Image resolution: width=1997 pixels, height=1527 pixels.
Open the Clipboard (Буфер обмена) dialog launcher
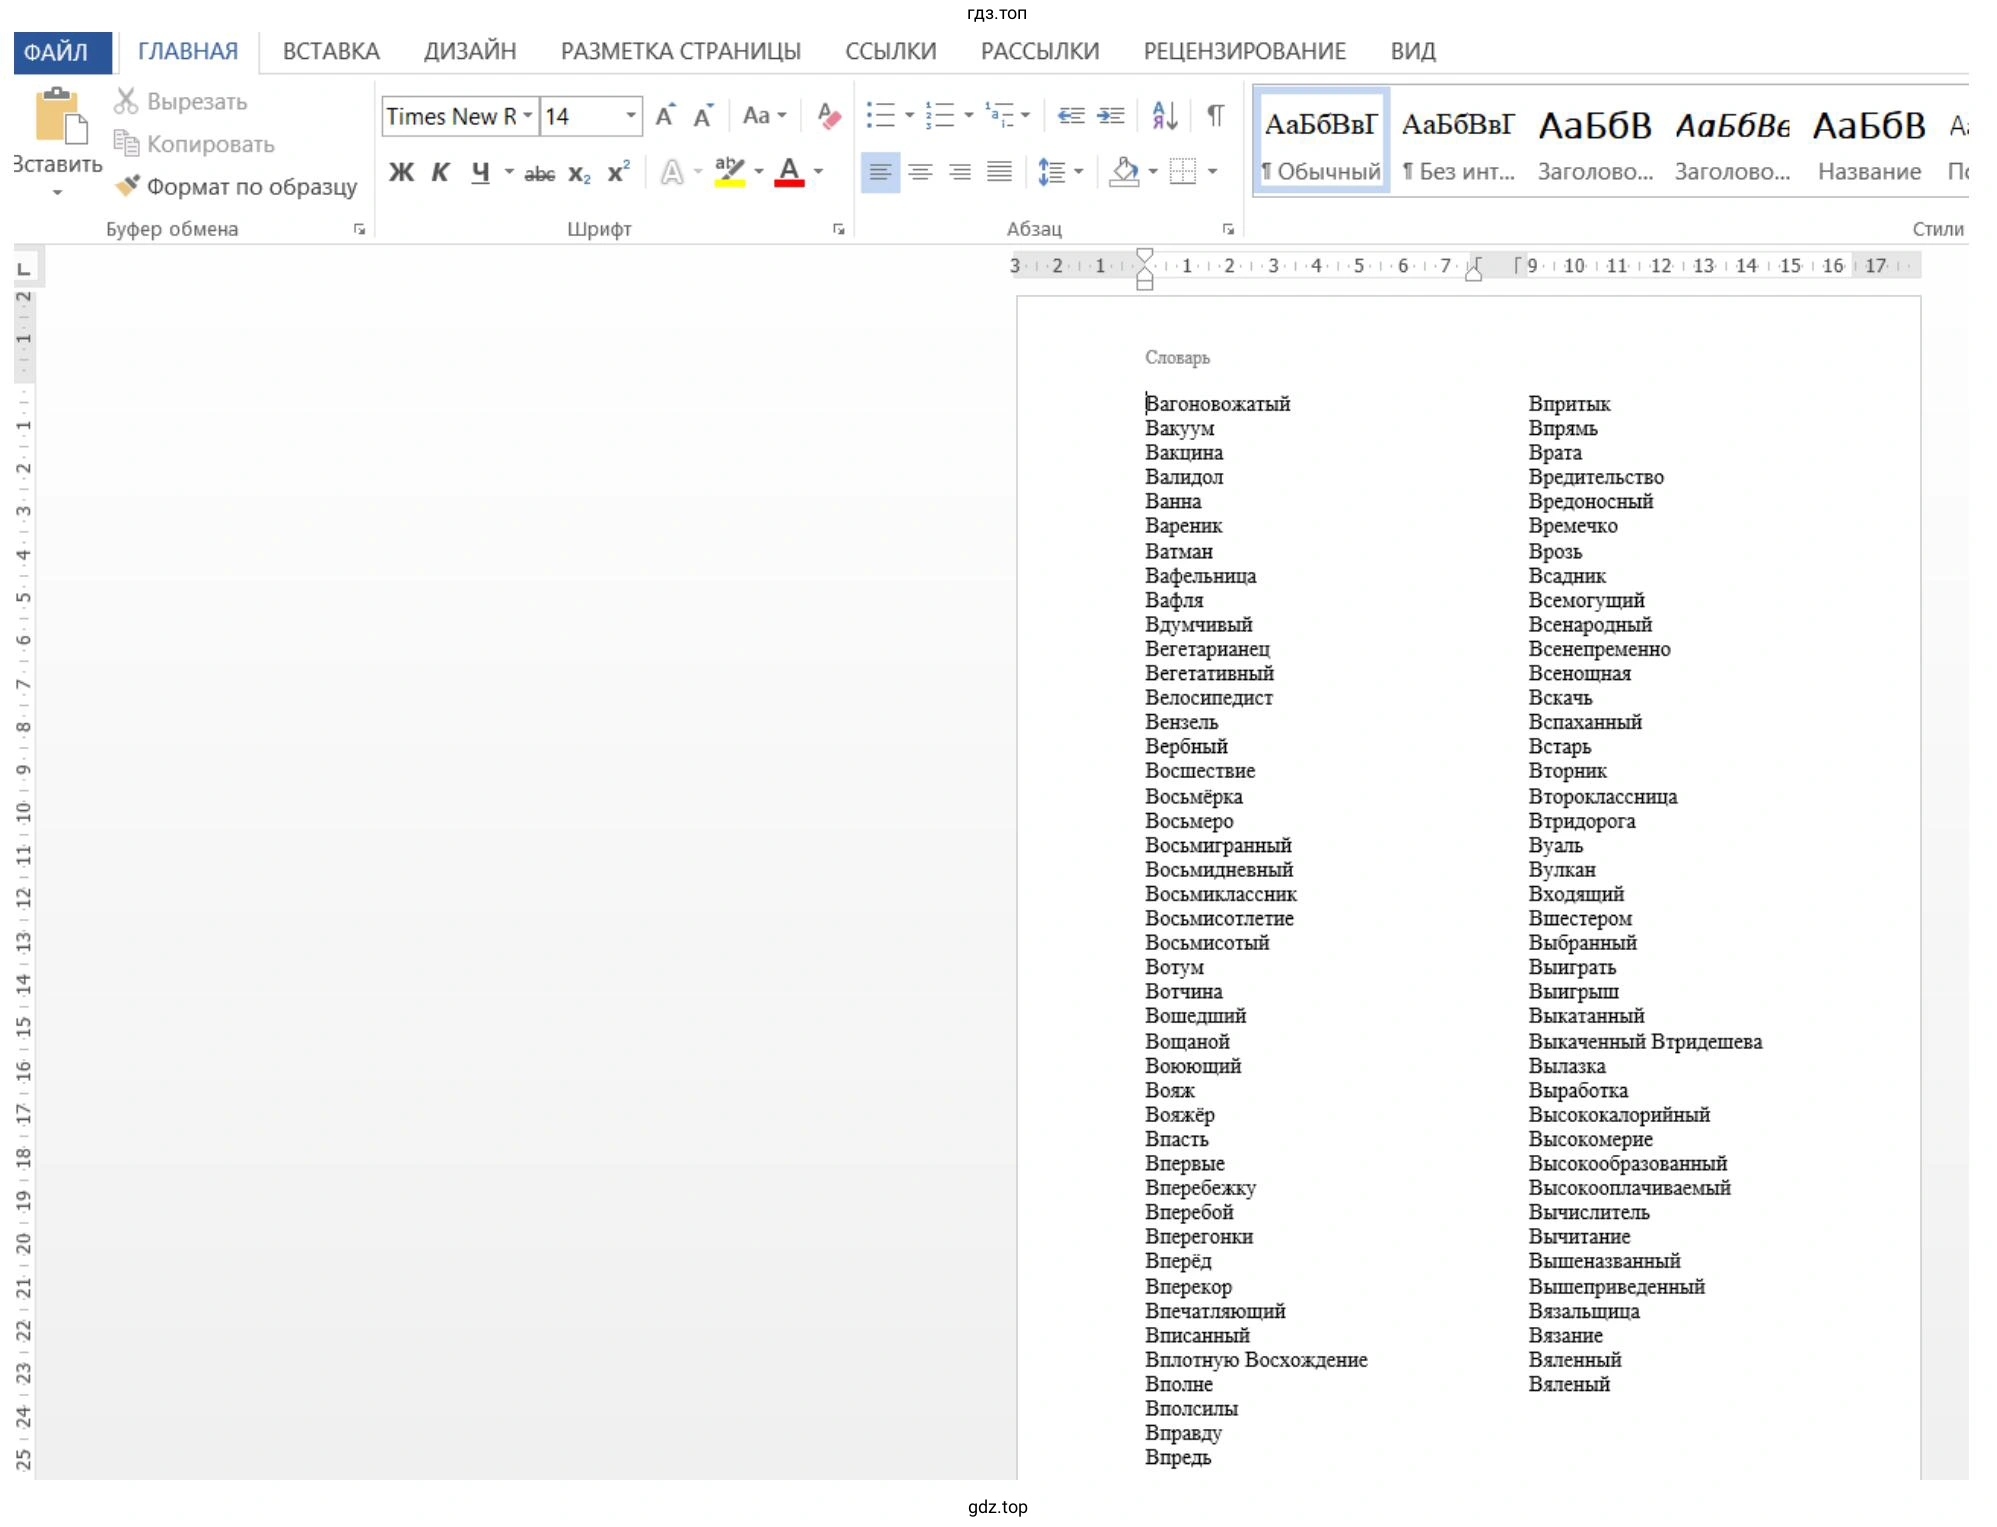[359, 229]
